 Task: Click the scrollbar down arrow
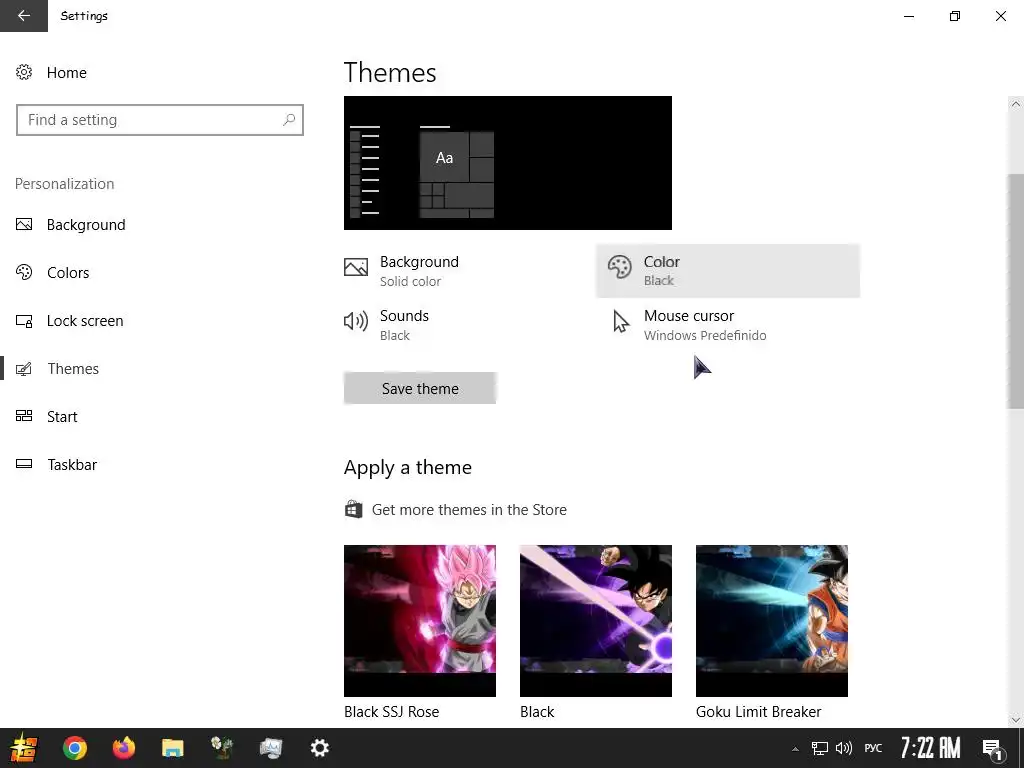coord(1015,720)
